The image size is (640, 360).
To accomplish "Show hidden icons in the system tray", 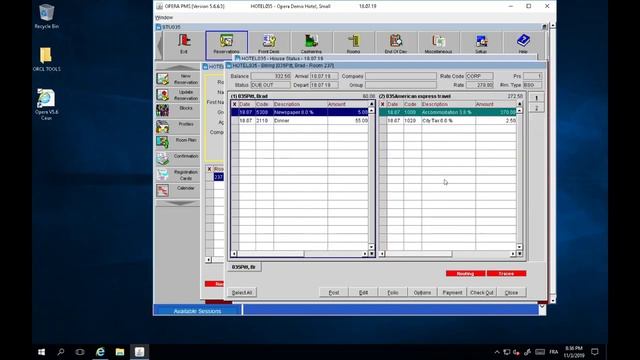I will tap(497, 352).
